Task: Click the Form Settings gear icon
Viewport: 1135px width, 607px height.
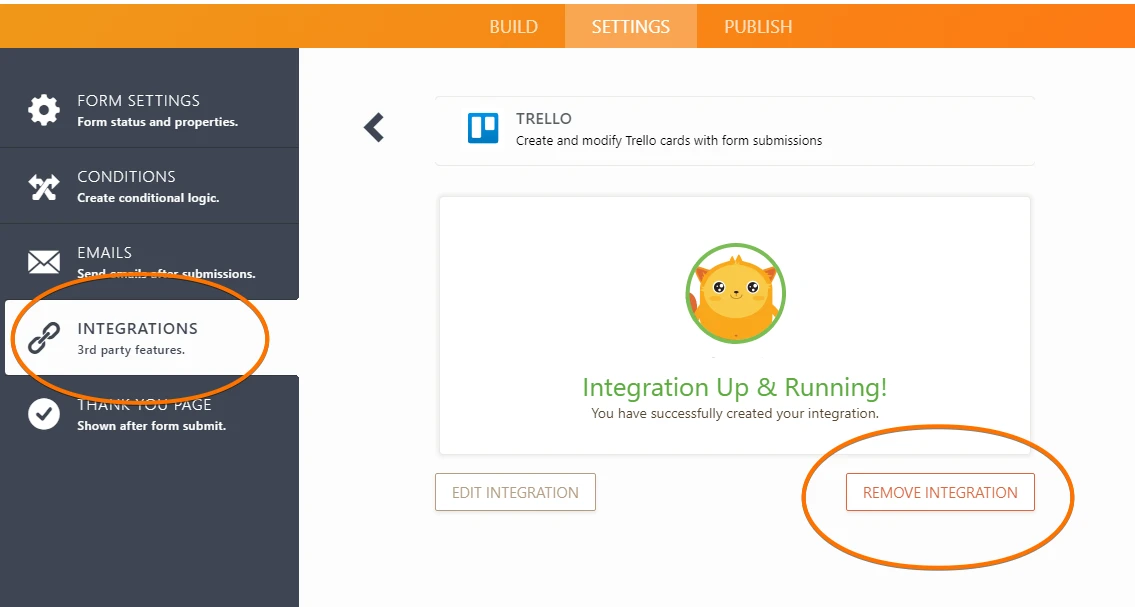Action: coord(44,110)
